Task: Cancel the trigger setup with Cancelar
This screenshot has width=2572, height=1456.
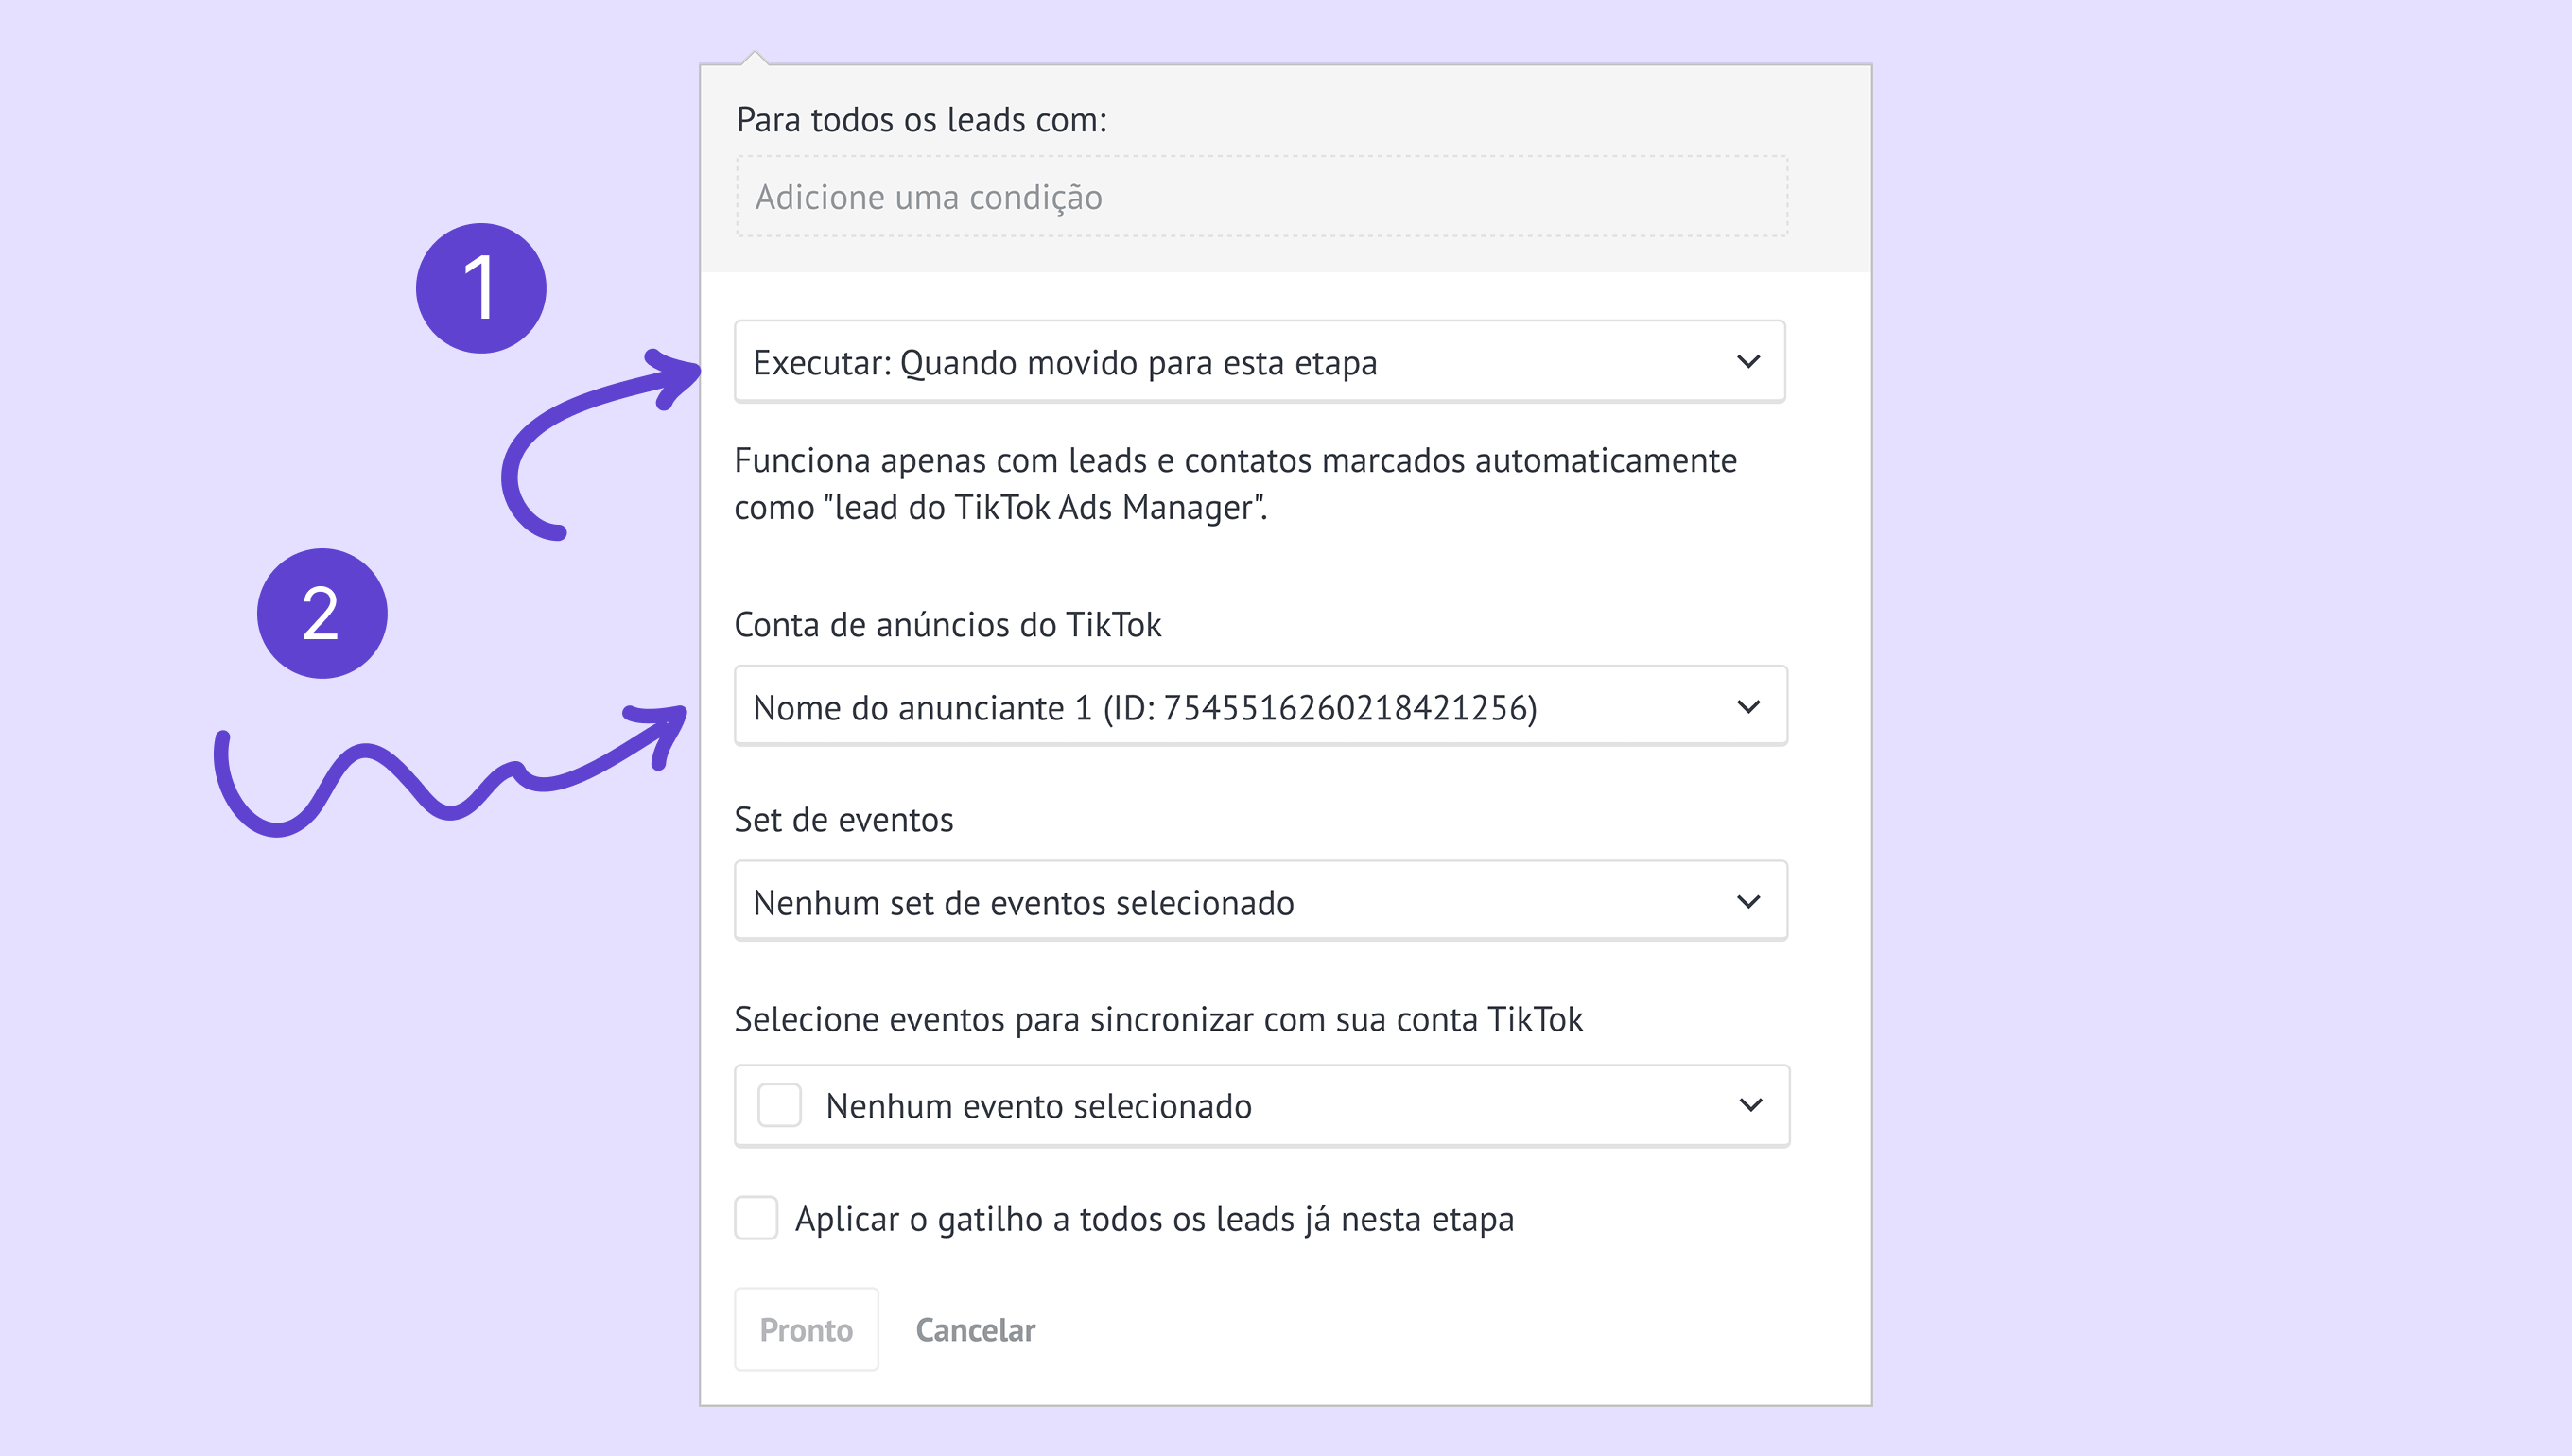Action: click(x=975, y=1330)
